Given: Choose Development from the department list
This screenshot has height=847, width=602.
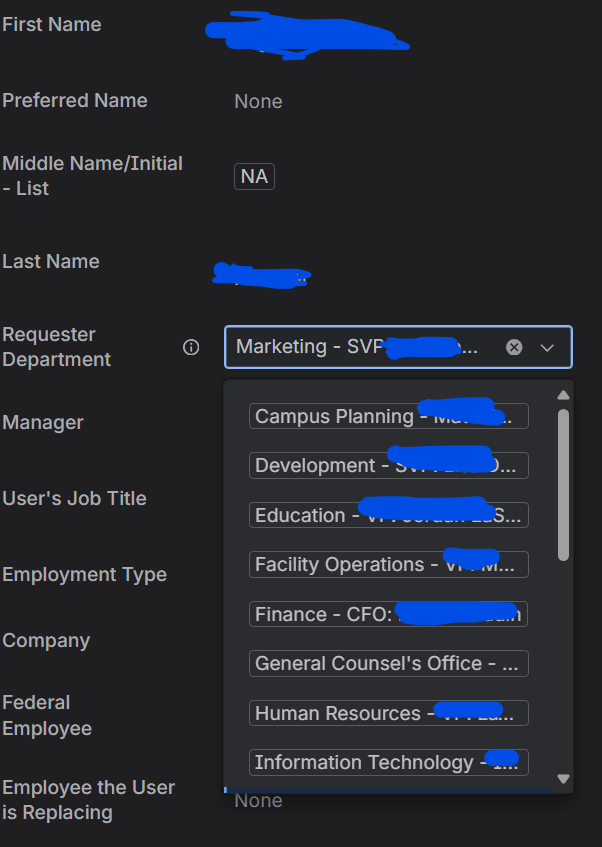Looking at the screenshot, I should point(389,466).
